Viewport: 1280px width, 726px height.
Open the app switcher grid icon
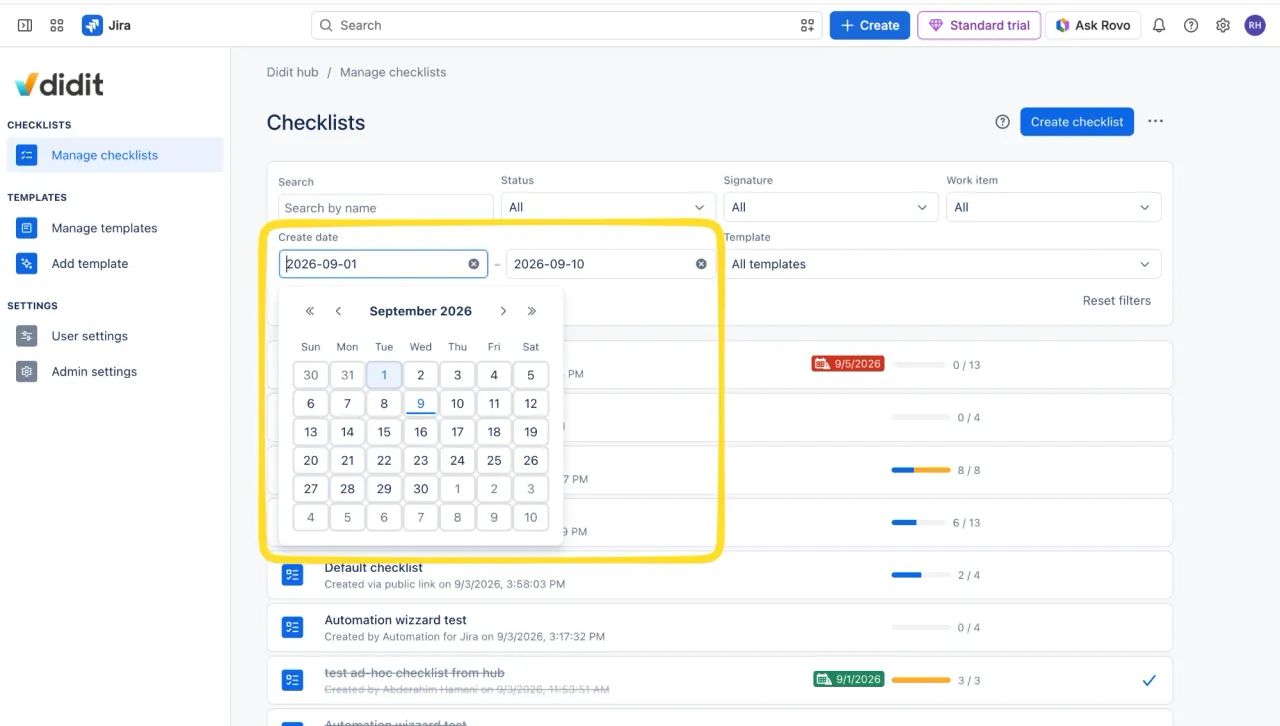[x=57, y=25]
